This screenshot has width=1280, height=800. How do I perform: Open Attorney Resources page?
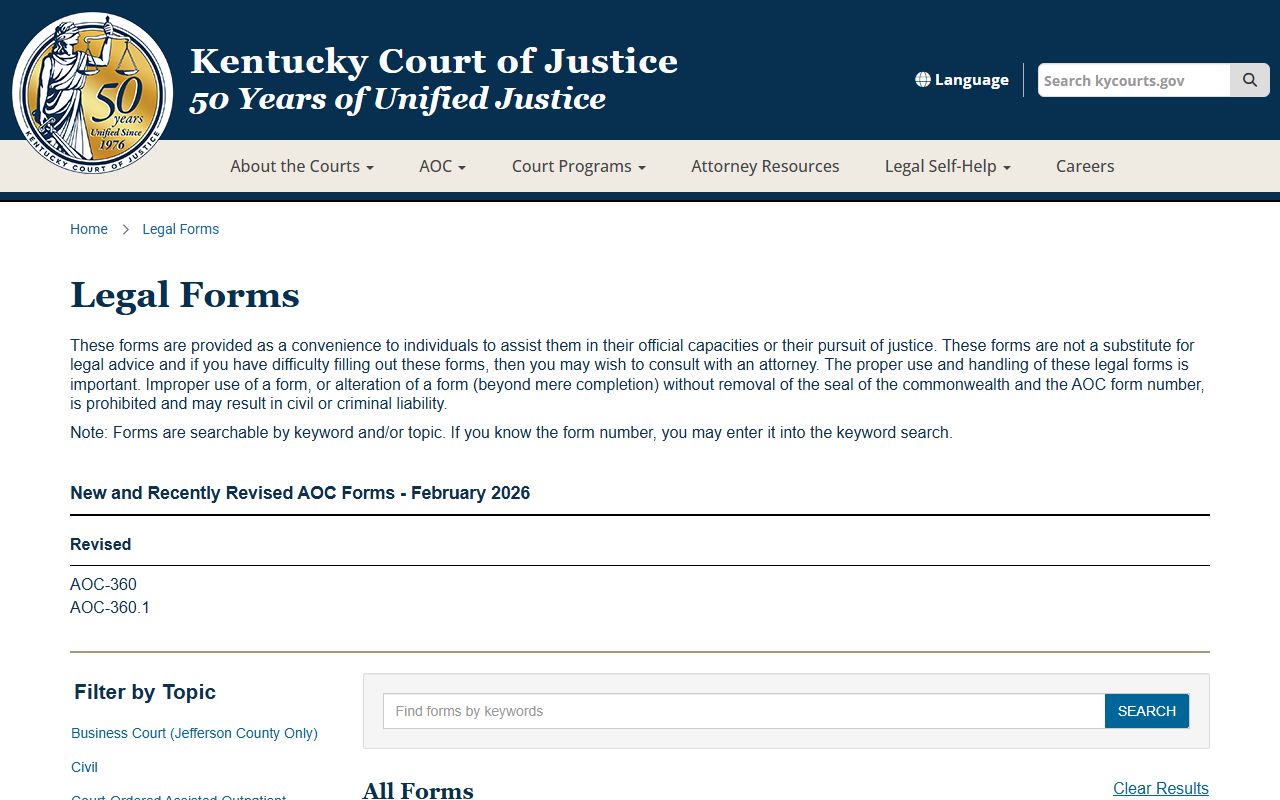(x=765, y=166)
